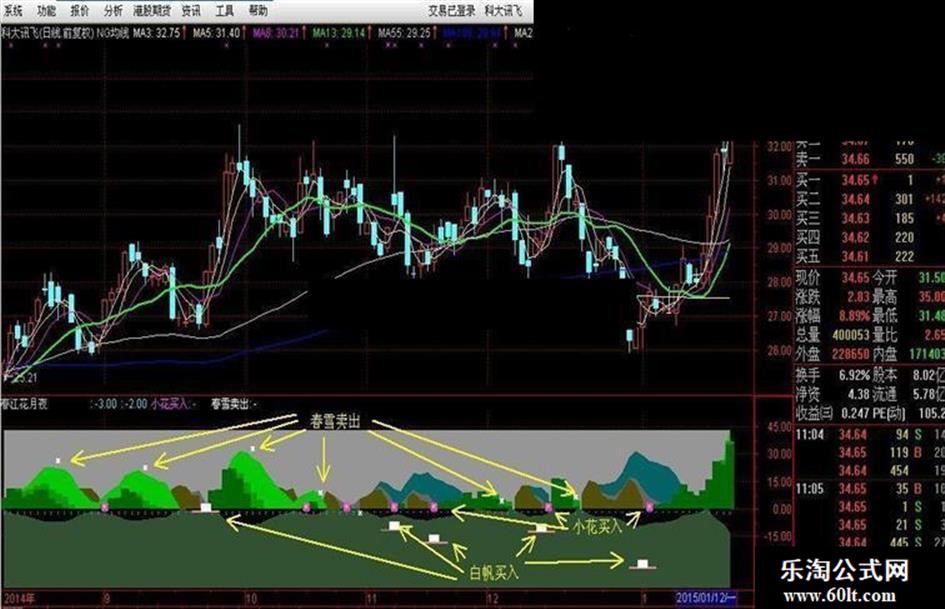Select the 买二 34.64 order book row
This screenshot has height=609, width=945.
coord(870,199)
